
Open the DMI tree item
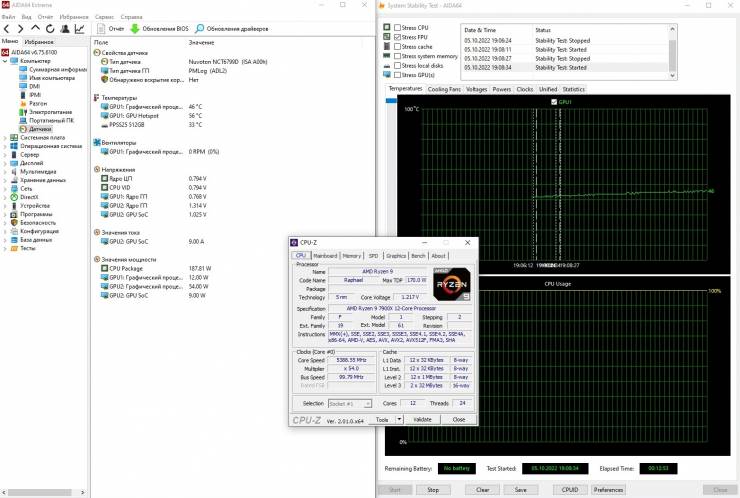[30, 86]
